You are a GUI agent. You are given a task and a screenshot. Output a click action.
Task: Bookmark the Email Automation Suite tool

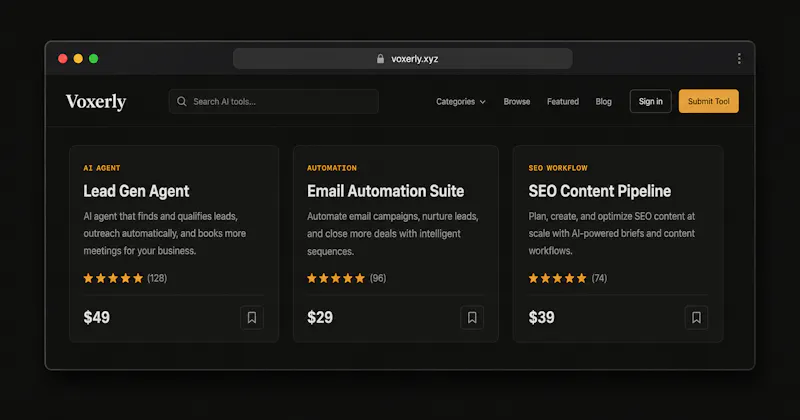click(x=472, y=317)
